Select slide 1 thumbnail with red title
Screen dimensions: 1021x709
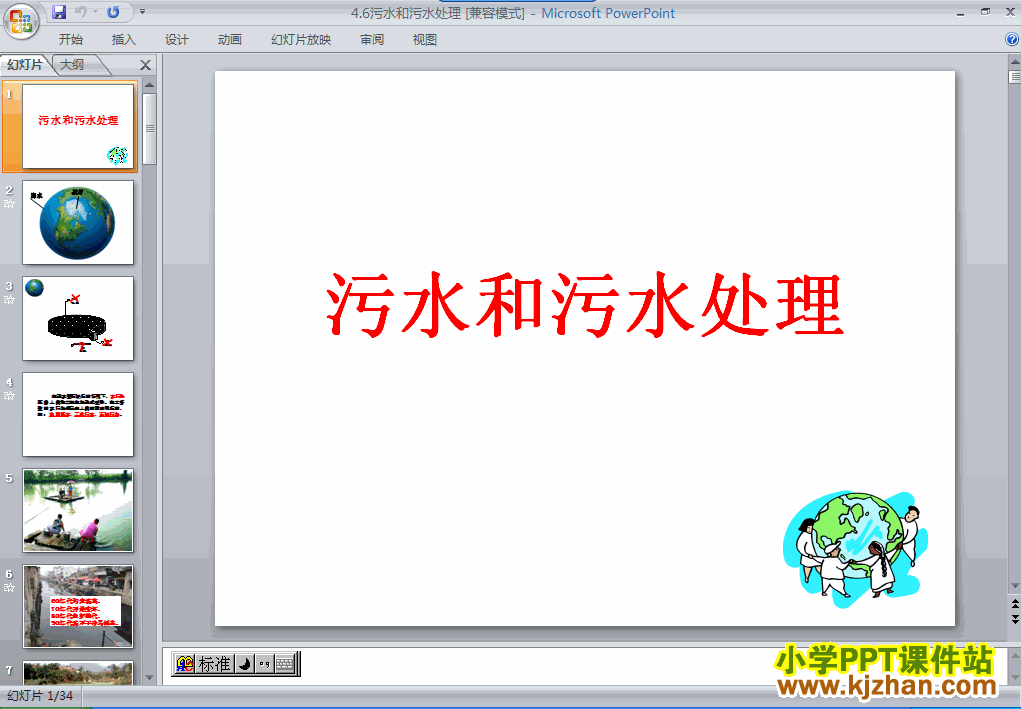[x=78, y=126]
